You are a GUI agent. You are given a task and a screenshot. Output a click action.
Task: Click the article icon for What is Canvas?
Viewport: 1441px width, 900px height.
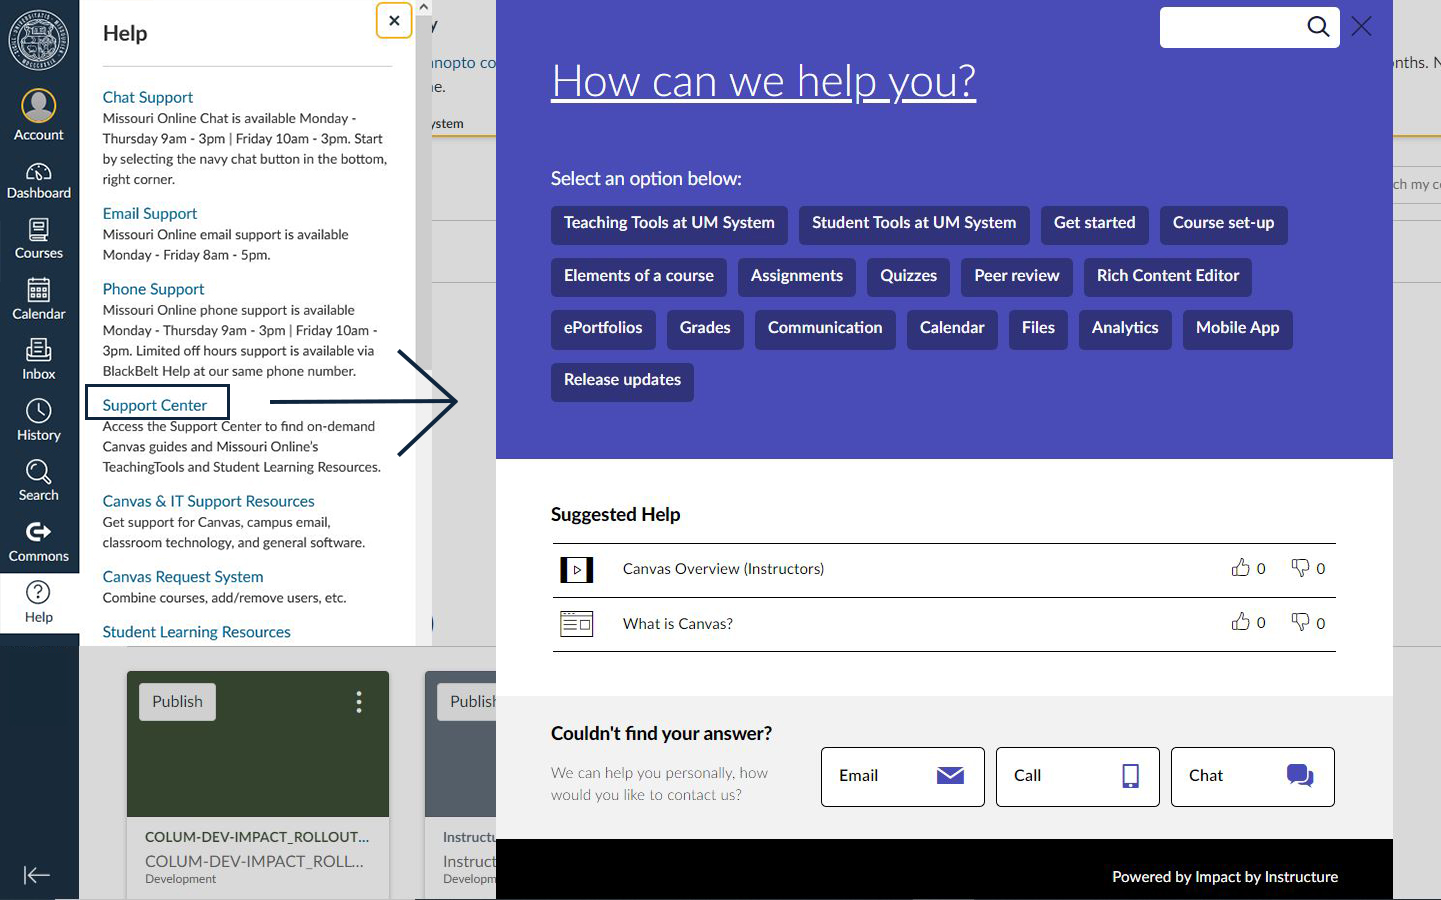[577, 624]
